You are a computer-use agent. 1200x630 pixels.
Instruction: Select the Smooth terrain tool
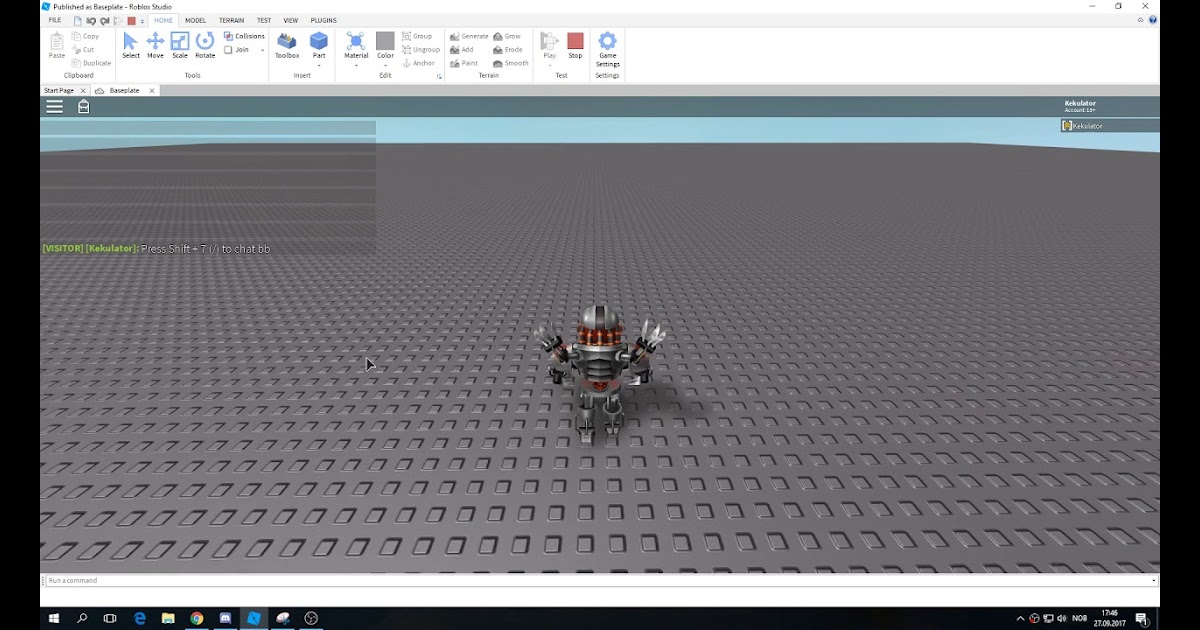511,63
